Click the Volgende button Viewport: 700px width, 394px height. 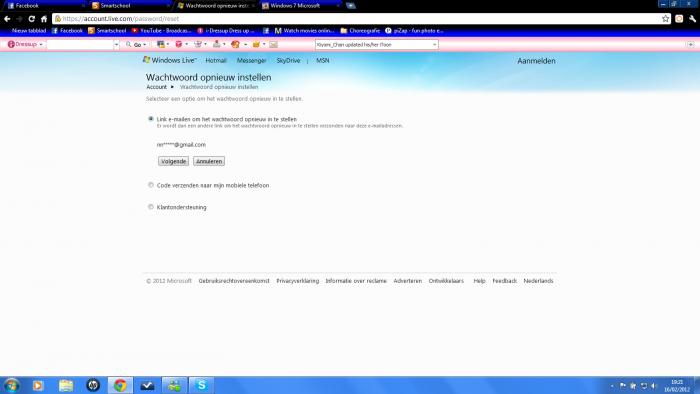(x=173, y=161)
